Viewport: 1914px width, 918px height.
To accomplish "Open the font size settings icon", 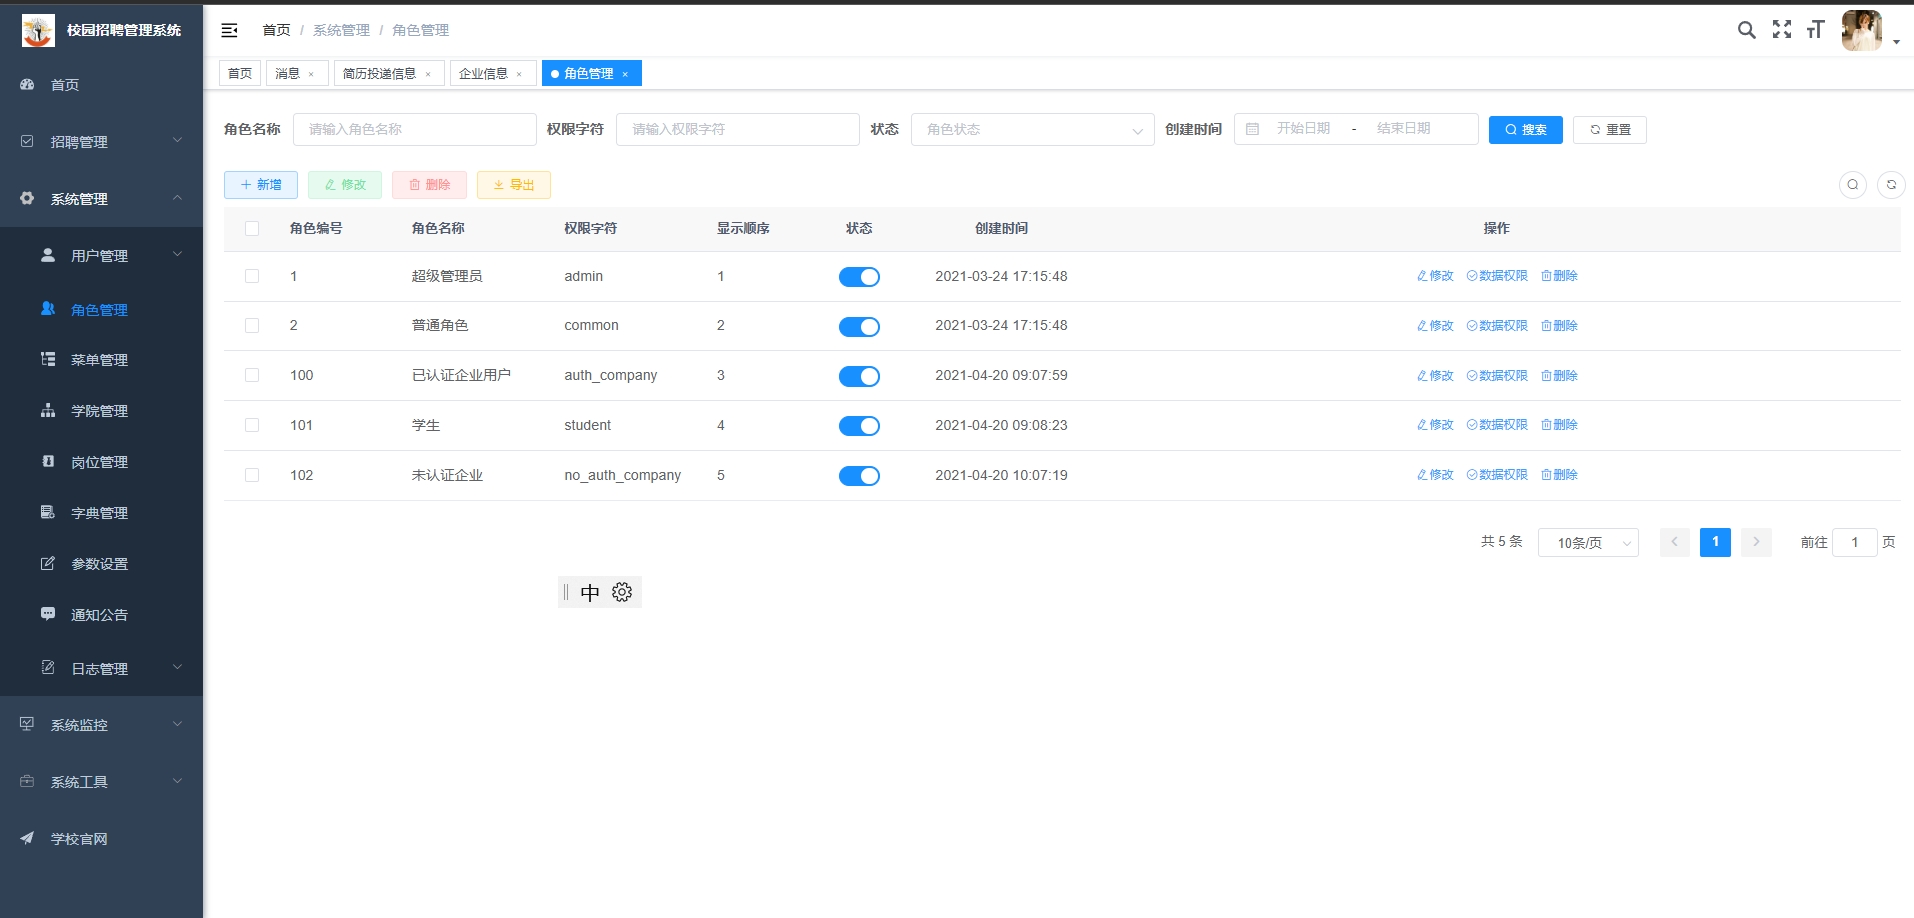I will [1815, 30].
